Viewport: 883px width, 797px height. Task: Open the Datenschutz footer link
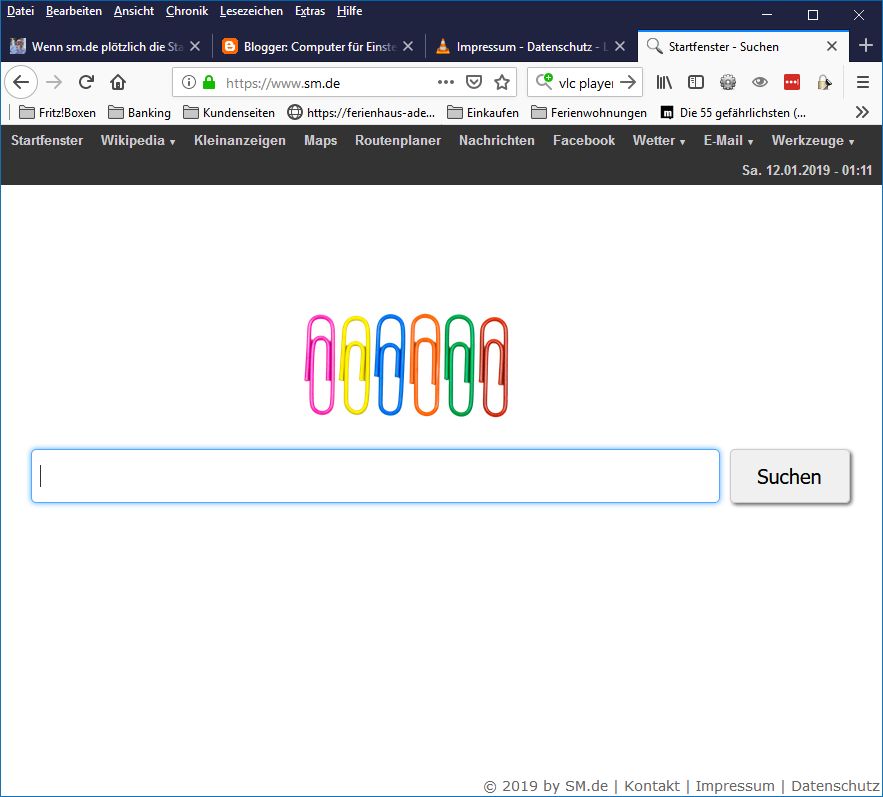tap(835, 786)
